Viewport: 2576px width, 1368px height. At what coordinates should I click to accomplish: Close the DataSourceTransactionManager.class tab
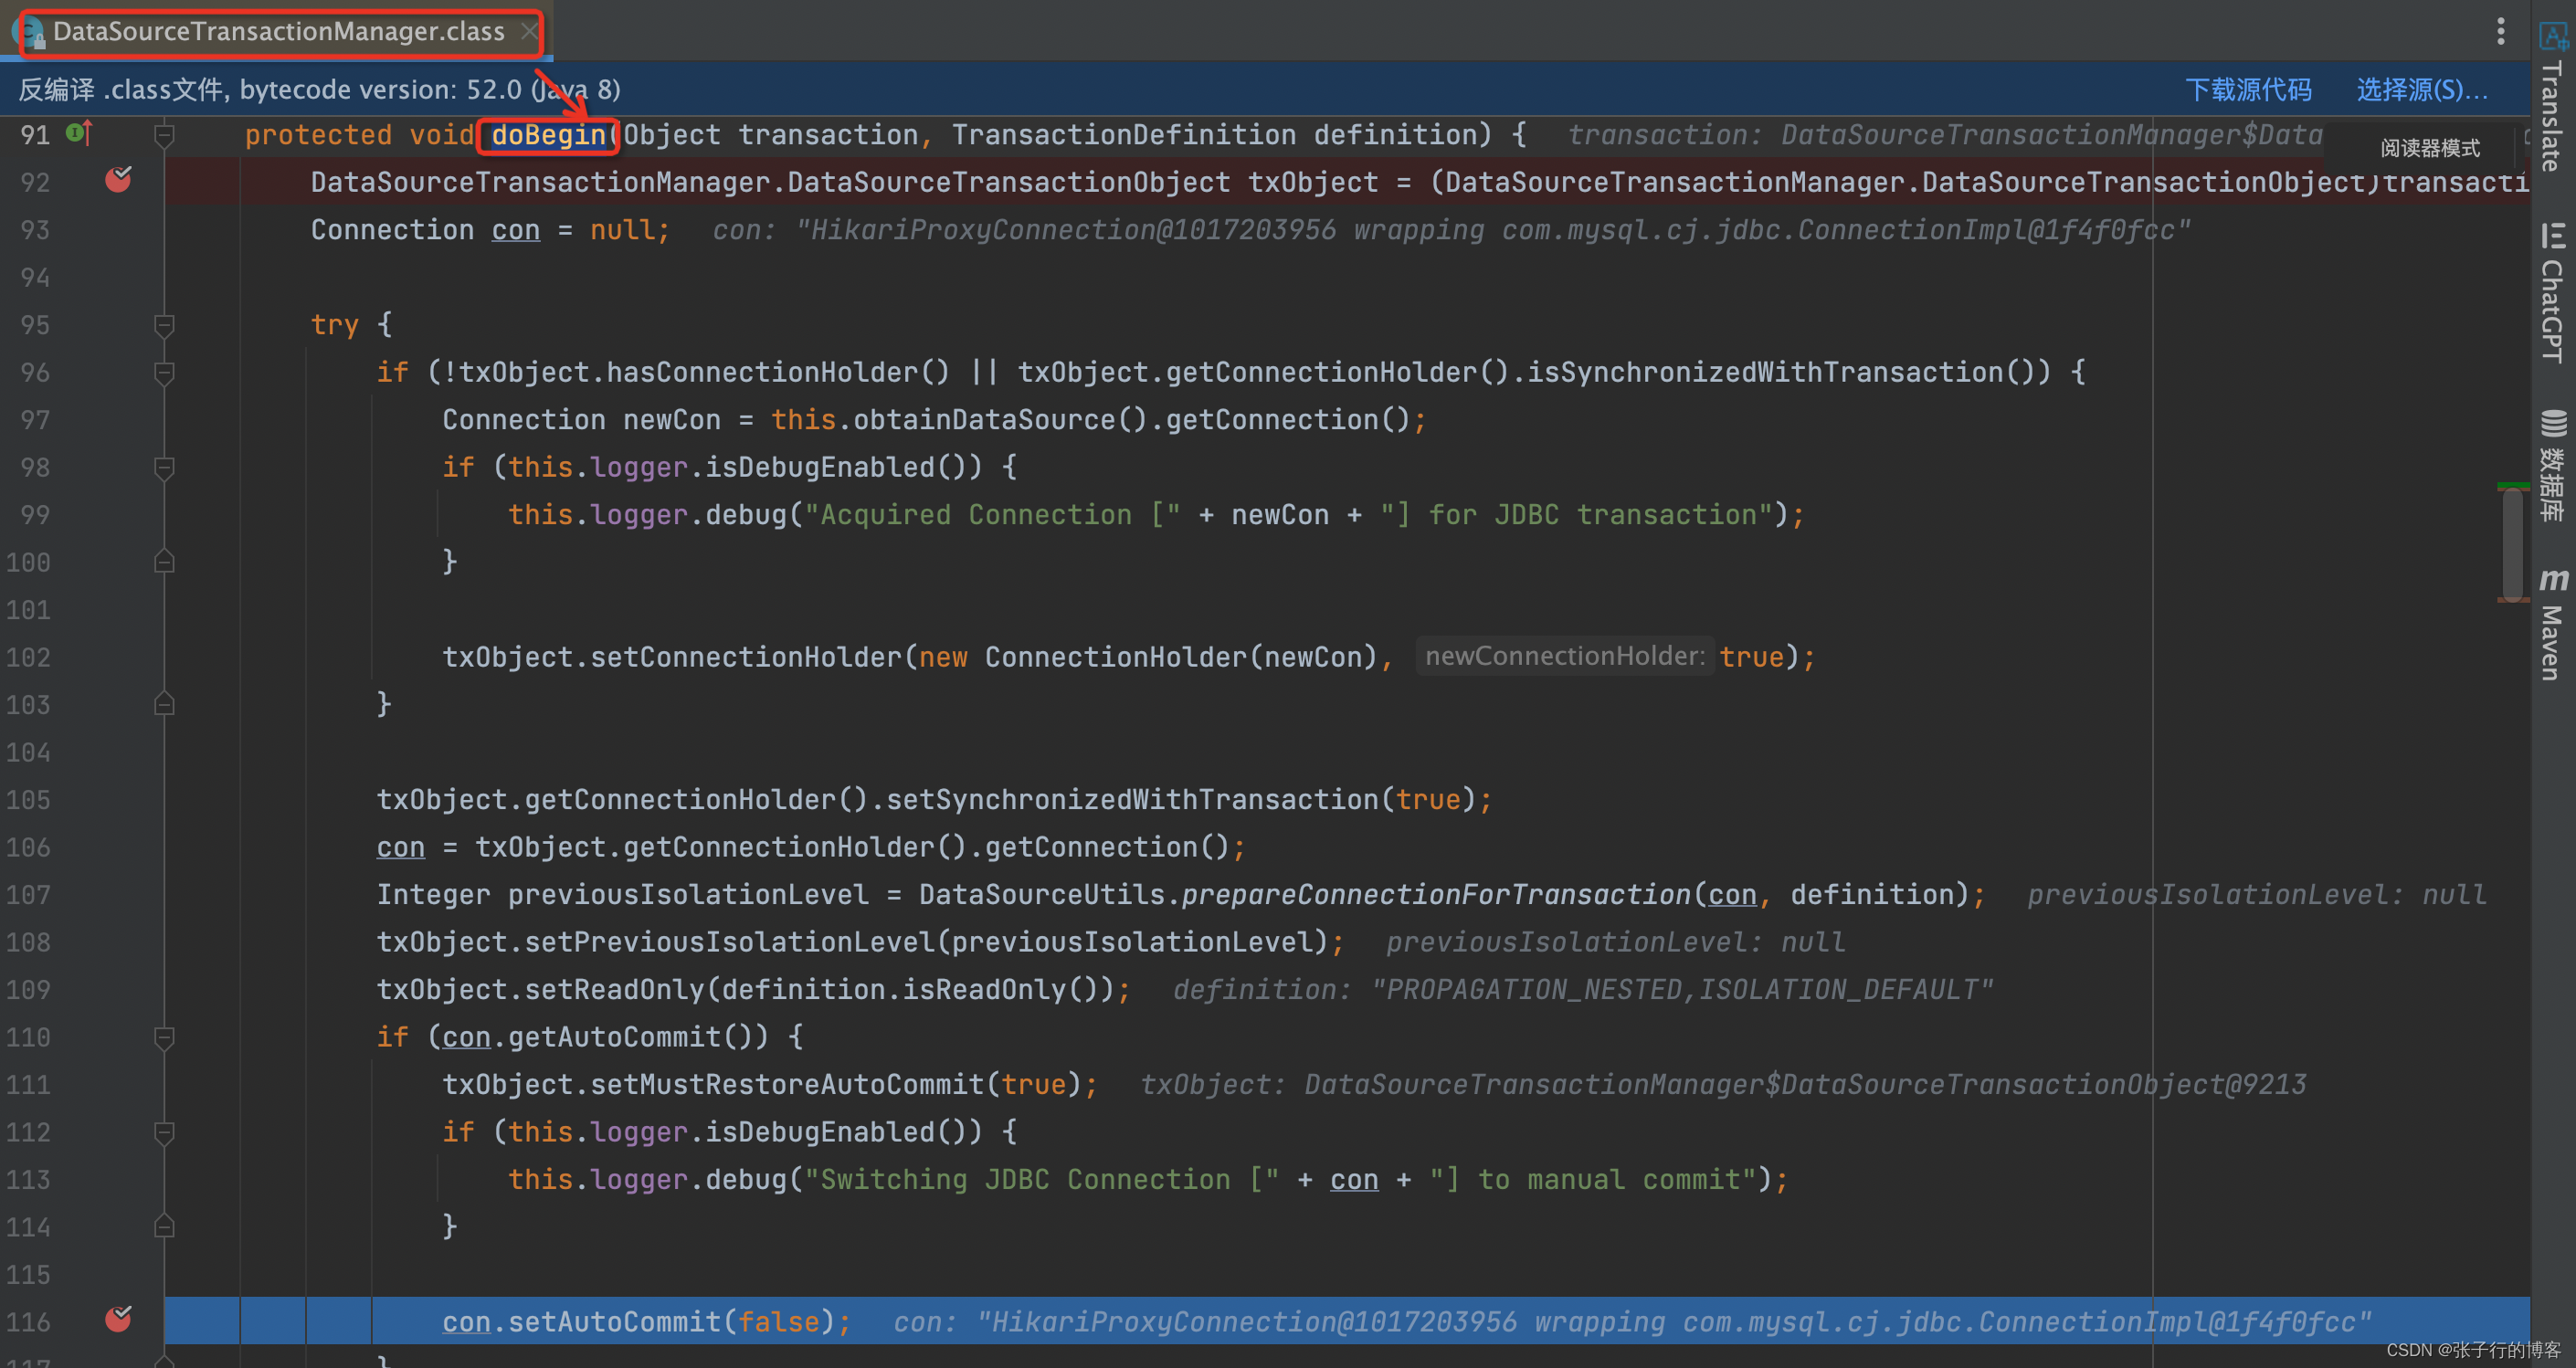[528, 31]
